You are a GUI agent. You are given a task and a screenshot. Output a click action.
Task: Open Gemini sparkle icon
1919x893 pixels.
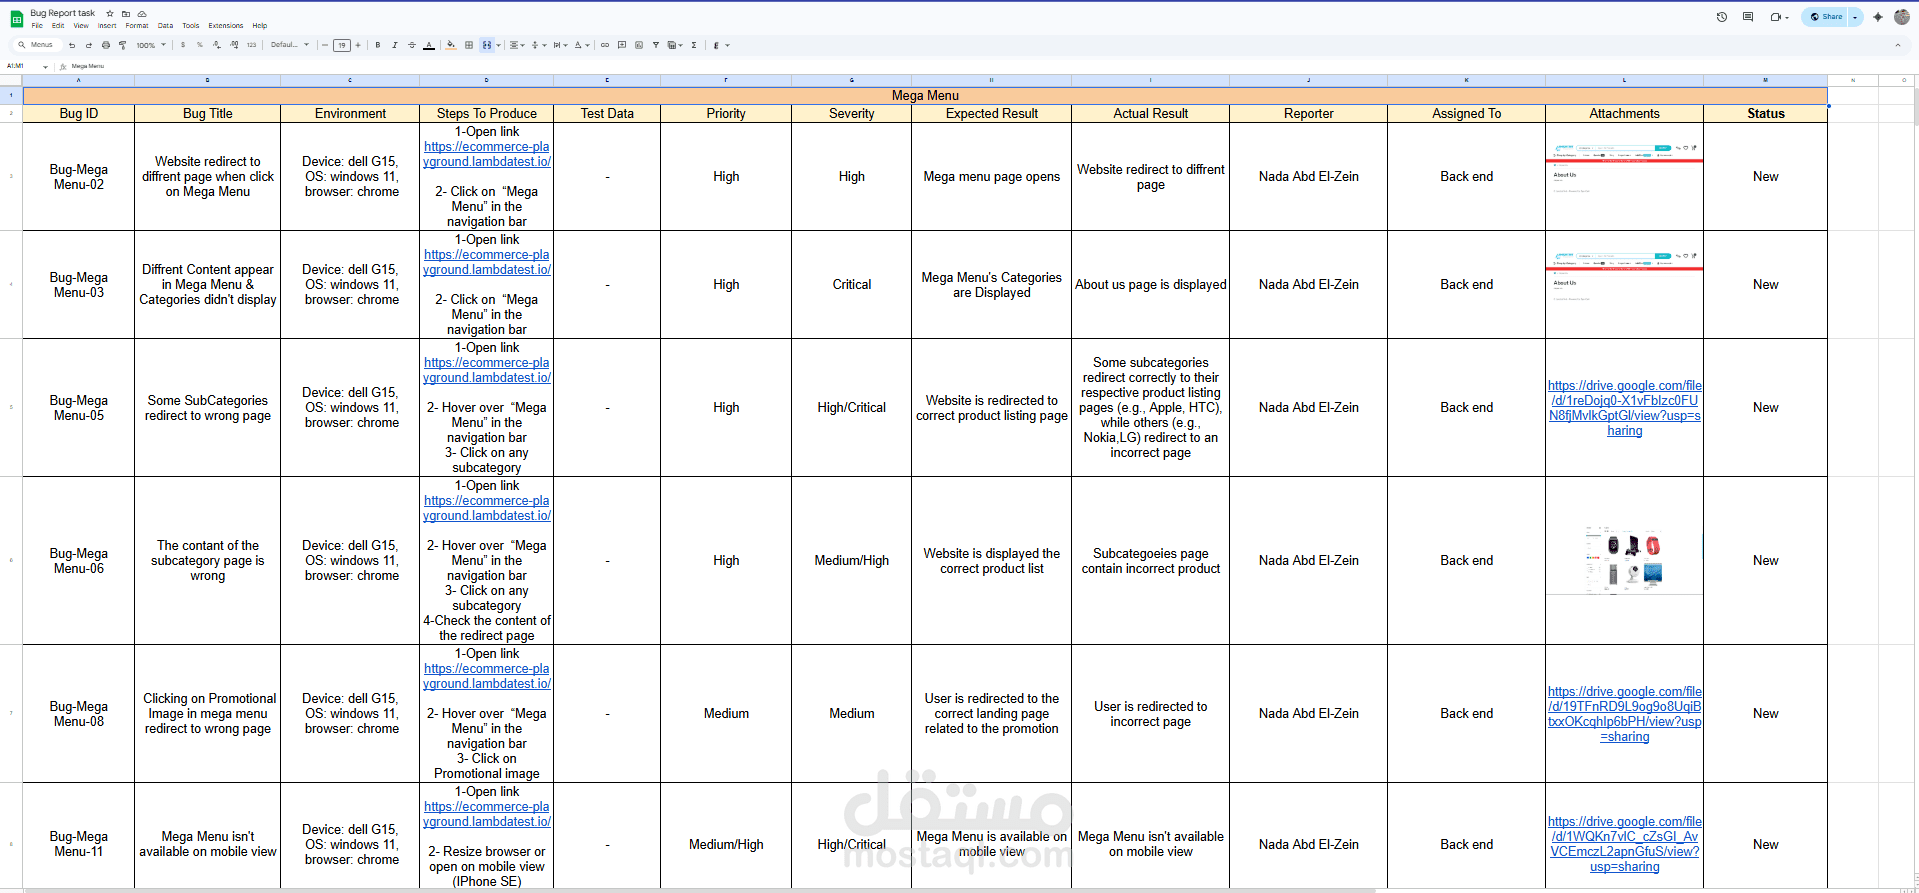click(1878, 17)
